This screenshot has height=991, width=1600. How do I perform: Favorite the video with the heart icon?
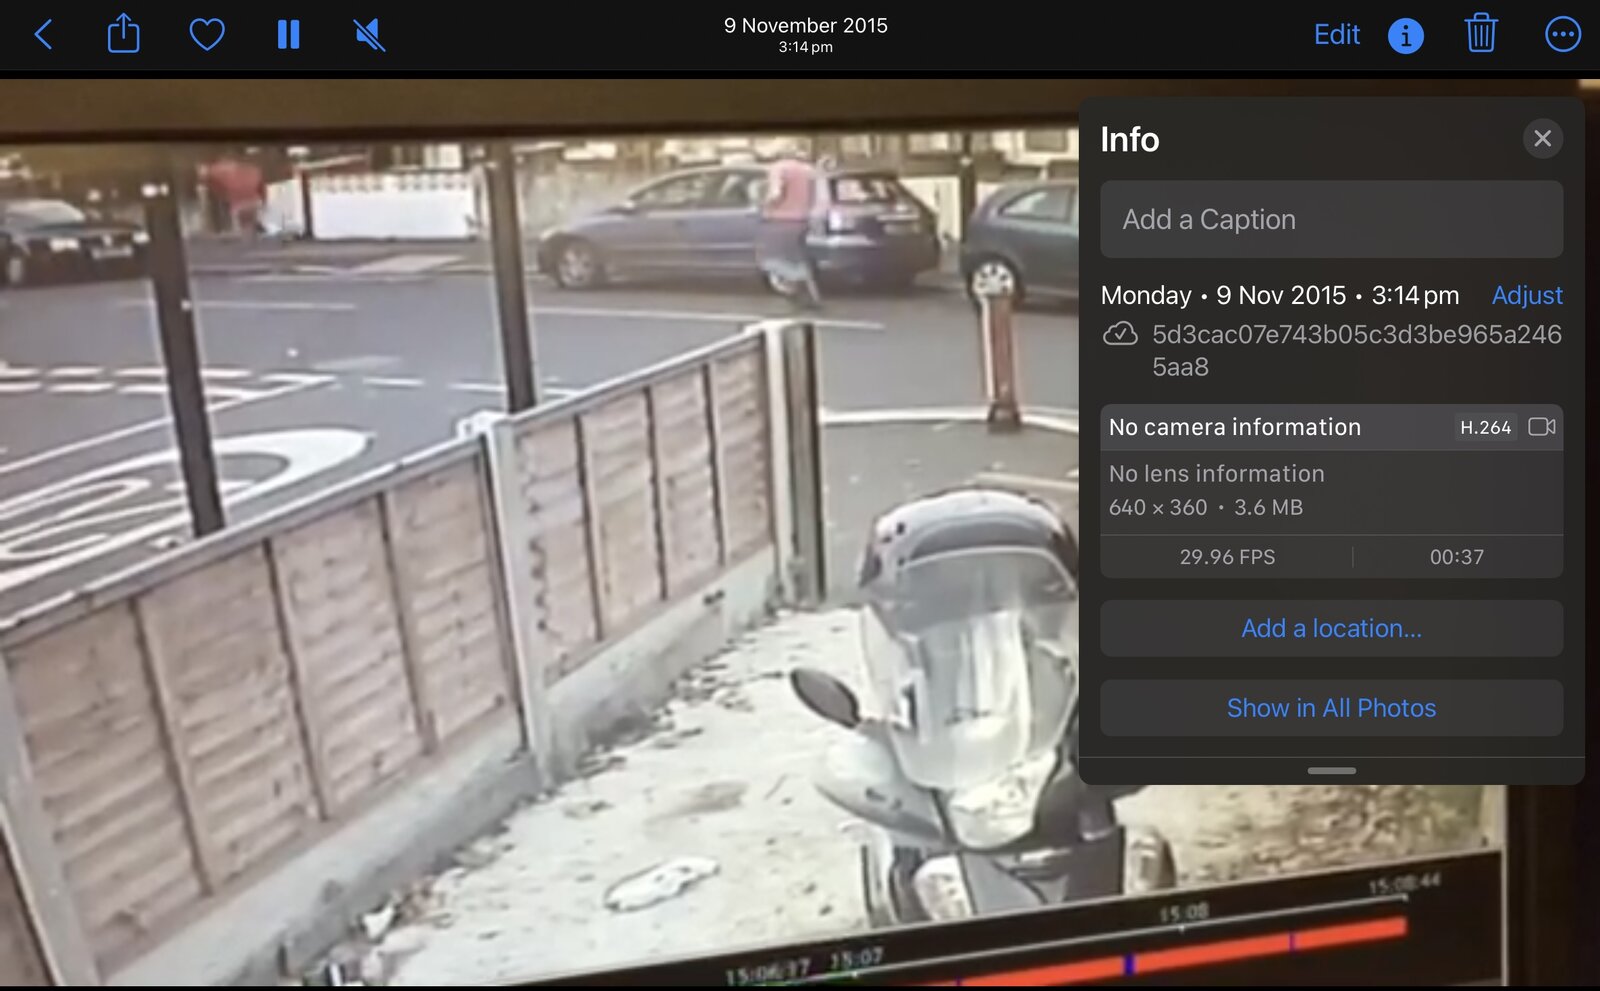[x=207, y=35]
